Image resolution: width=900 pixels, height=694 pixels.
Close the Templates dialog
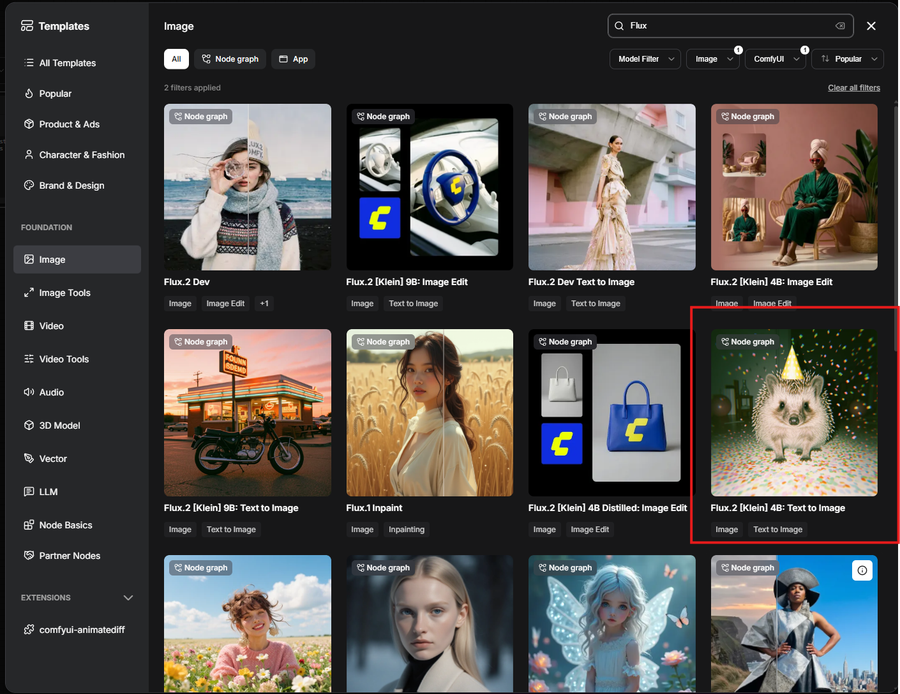(x=871, y=26)
